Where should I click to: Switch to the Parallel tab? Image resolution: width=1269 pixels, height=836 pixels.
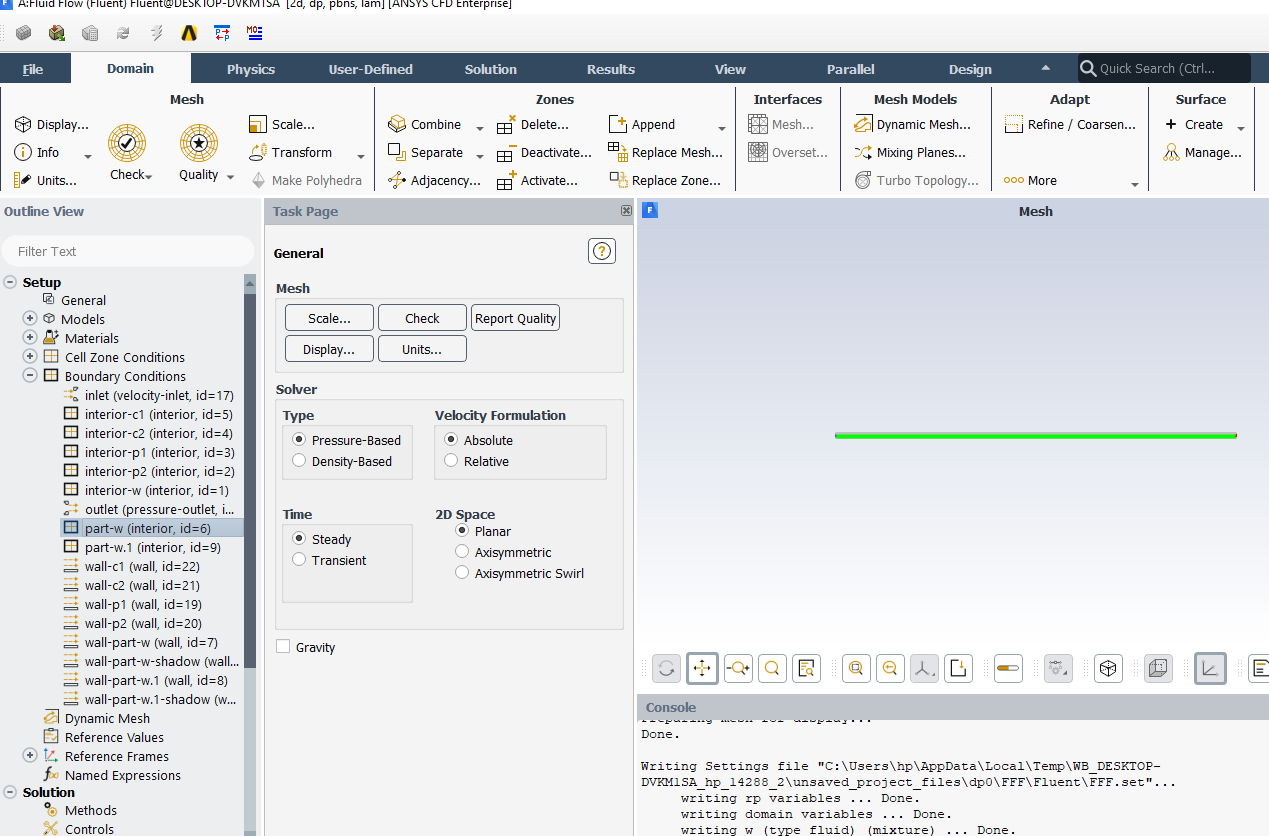[x=851, y=69]
